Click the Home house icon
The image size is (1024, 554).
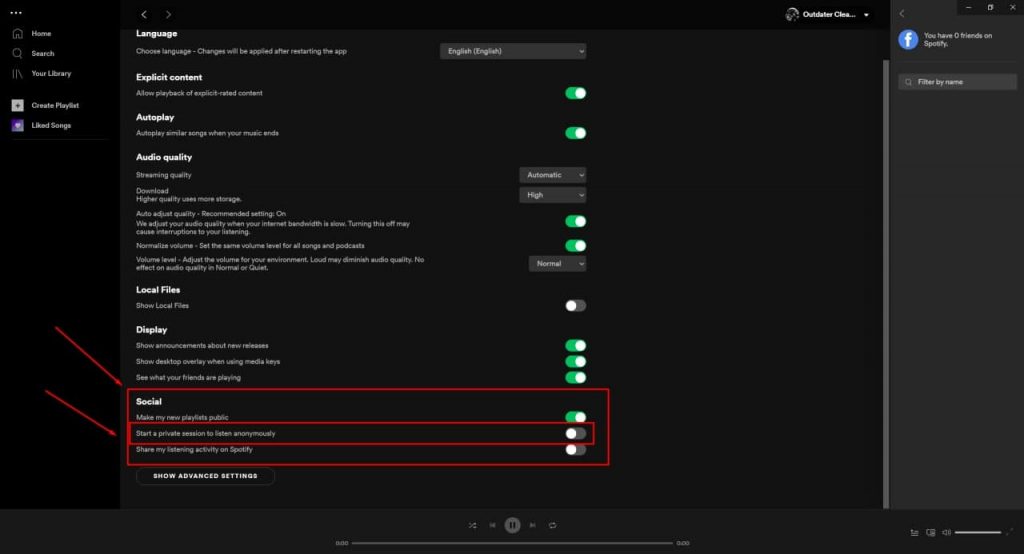click(x=18, y=33)
